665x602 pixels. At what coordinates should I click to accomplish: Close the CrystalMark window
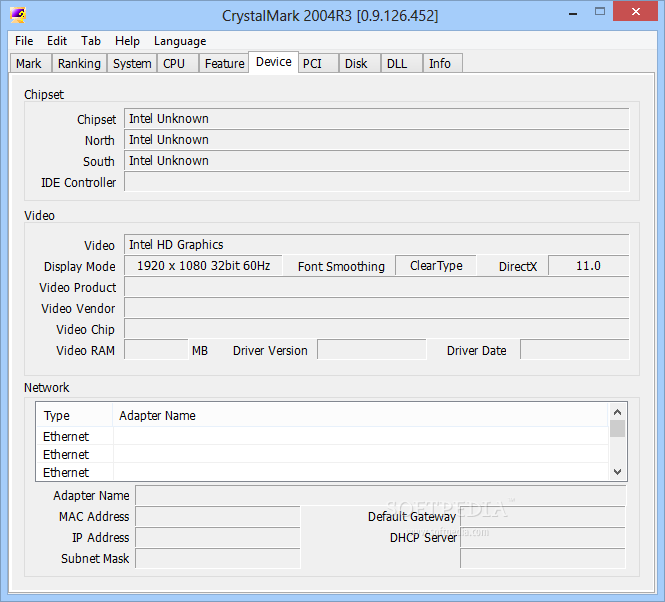[x=635, y=11]
